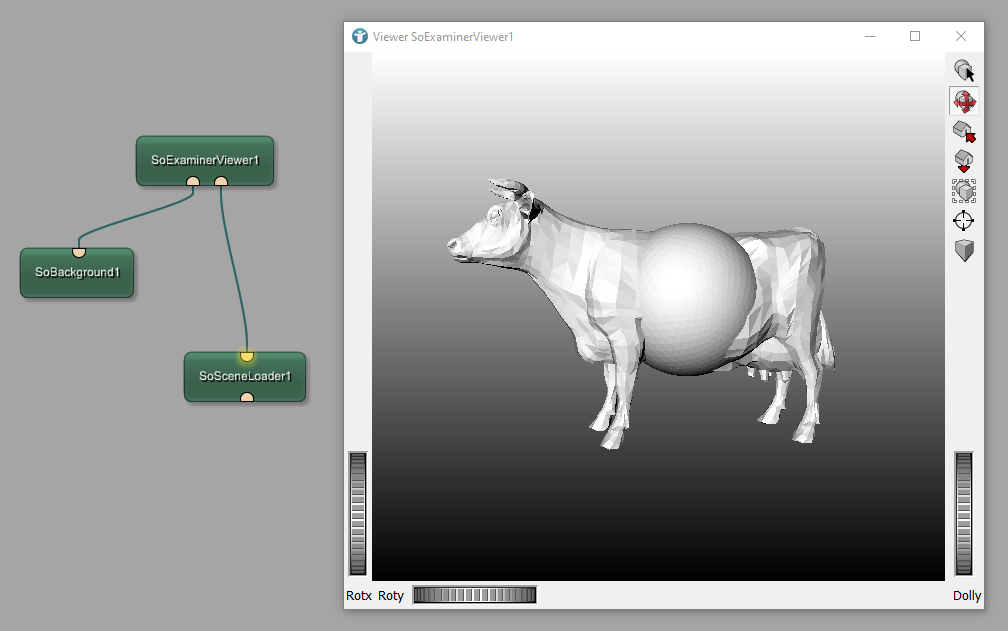Click the sphere in the 3D viewer
1008x631 pixels.
click(695, 299)
